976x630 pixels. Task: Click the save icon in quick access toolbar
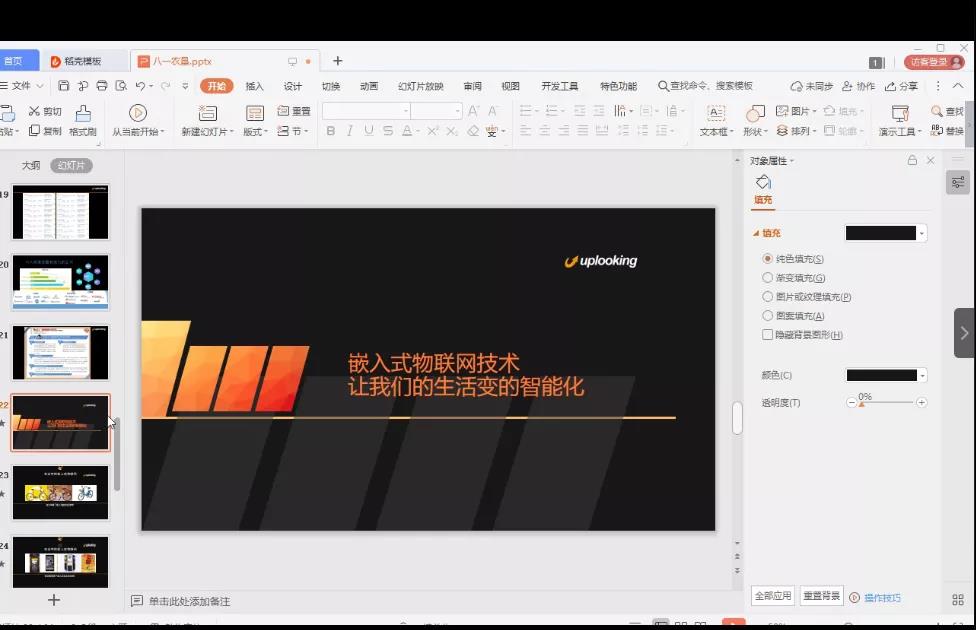point(64,86)
